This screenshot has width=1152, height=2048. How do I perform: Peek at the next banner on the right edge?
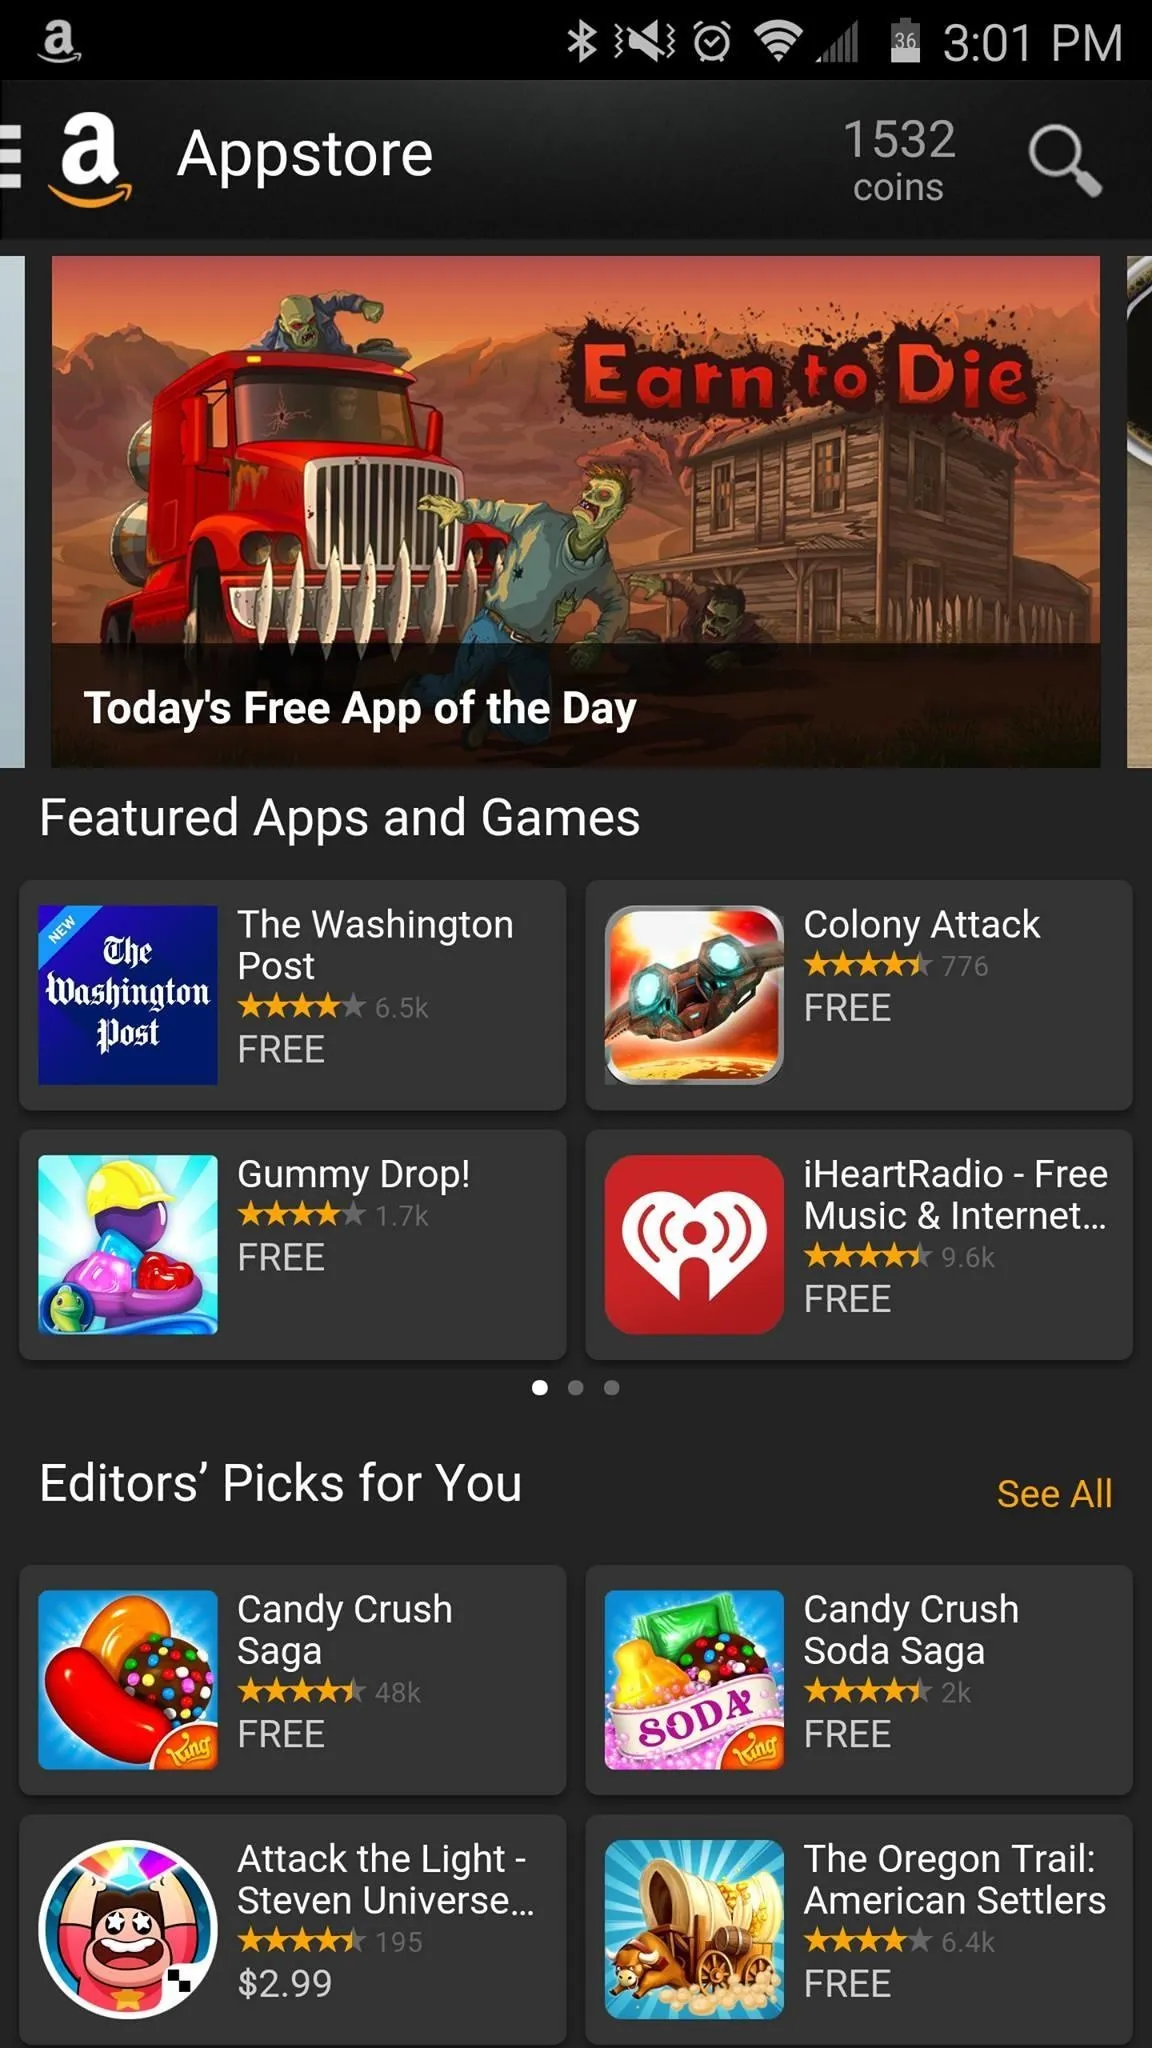1139,512
